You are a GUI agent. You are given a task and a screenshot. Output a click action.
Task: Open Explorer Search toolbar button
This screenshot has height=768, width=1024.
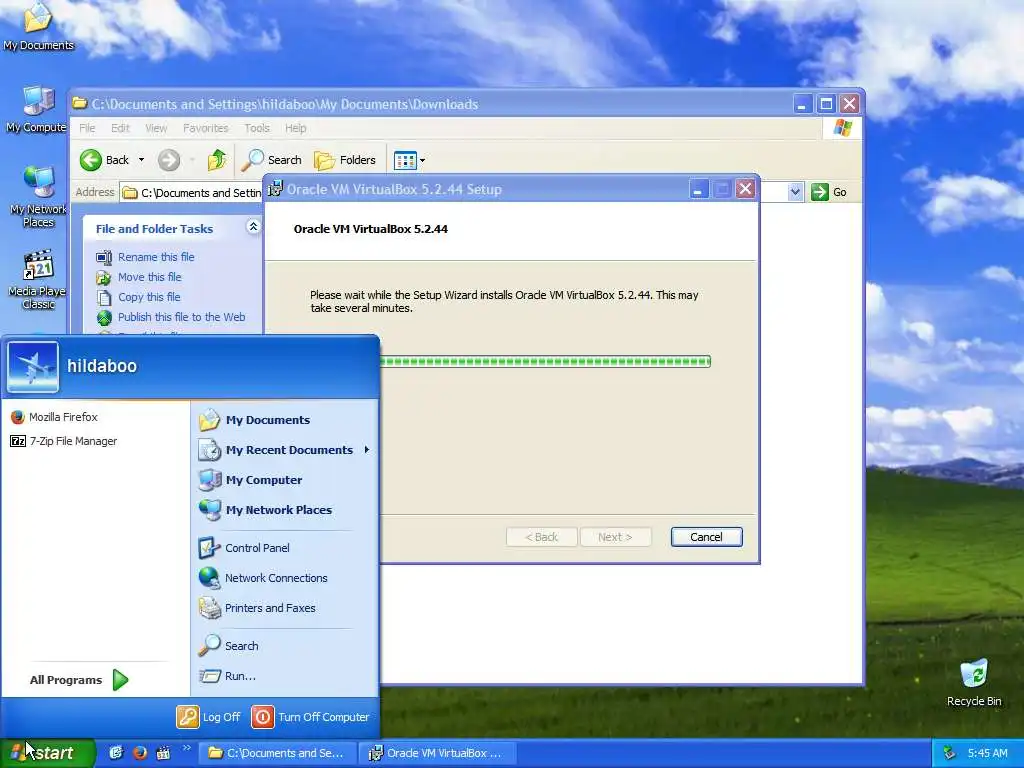(272, 160)
